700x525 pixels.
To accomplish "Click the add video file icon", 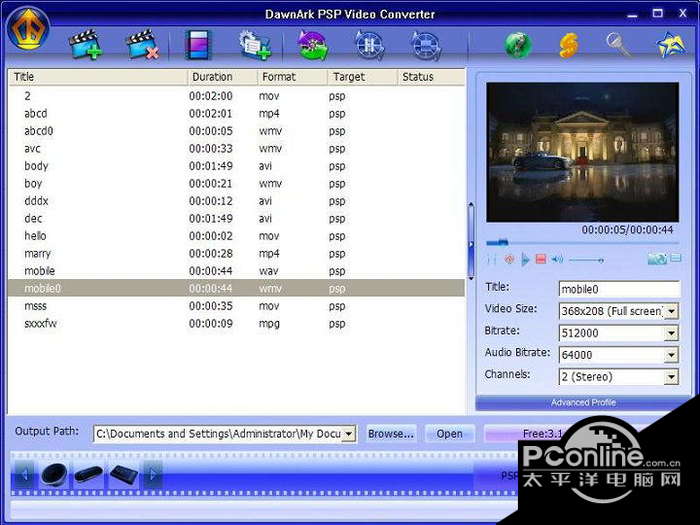I will pos(85,45).
